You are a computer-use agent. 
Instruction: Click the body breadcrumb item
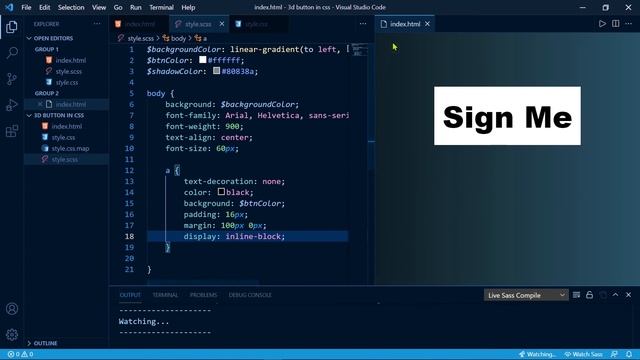[178, 38]
